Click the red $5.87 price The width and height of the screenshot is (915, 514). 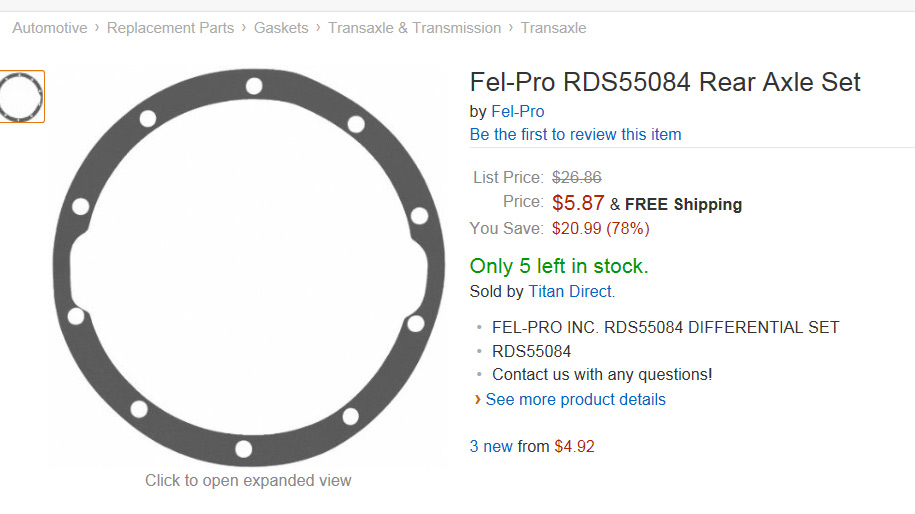click(x=578, y=203)
